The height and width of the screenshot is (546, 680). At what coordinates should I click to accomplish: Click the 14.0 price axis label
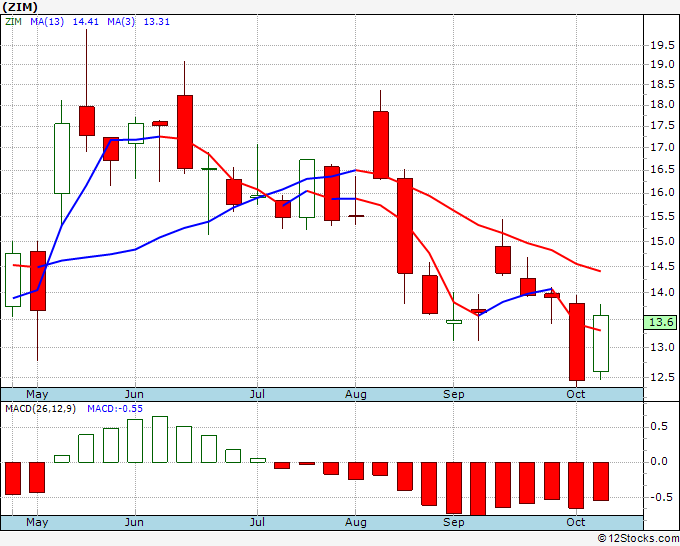(x=662, y=293)
